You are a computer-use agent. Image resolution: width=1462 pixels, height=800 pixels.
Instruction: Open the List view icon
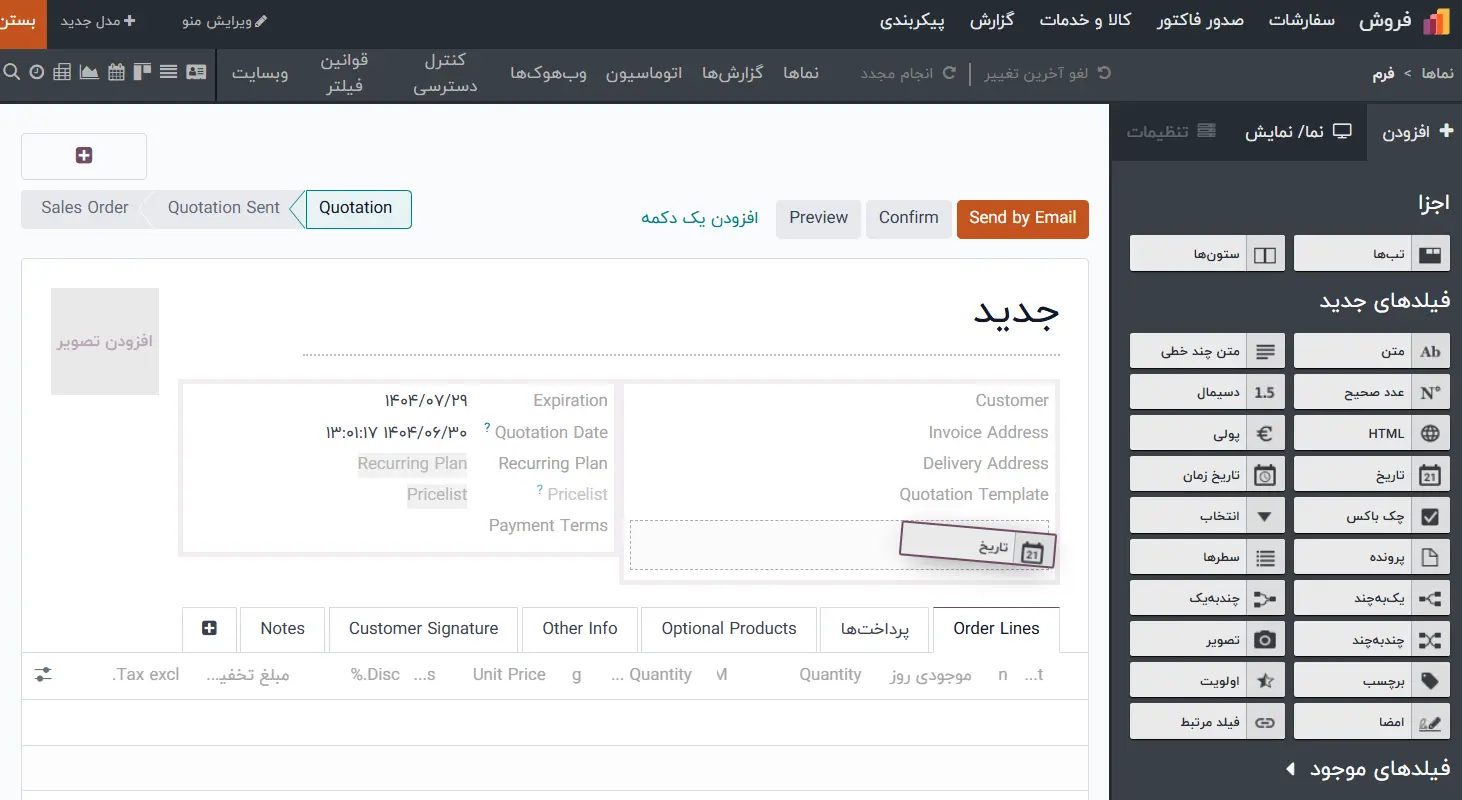pos(168,72)
